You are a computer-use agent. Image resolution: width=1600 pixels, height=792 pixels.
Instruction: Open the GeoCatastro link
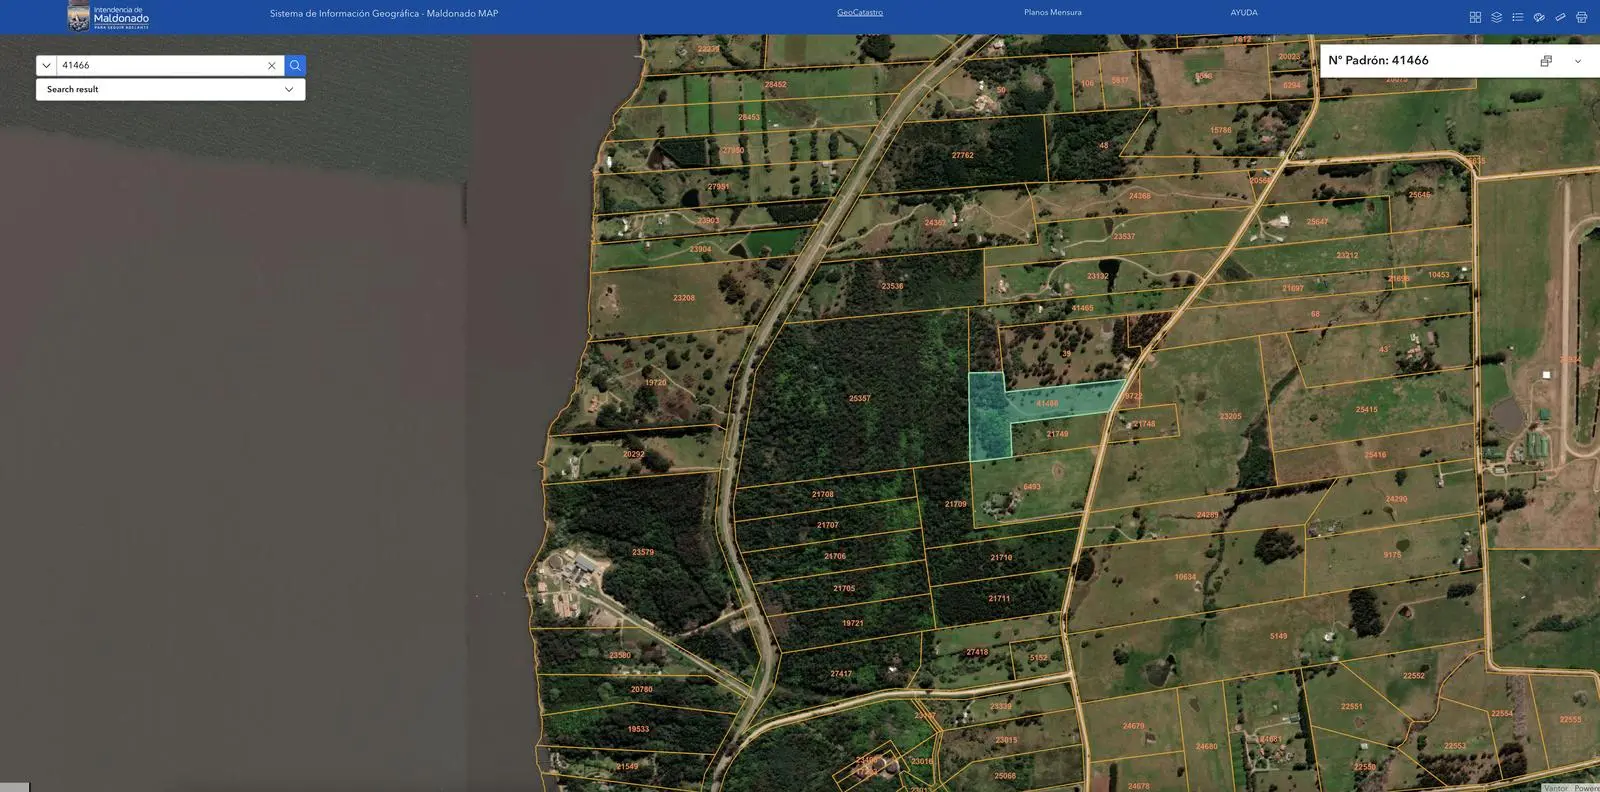pyautogui.click(x=859, y=13)
